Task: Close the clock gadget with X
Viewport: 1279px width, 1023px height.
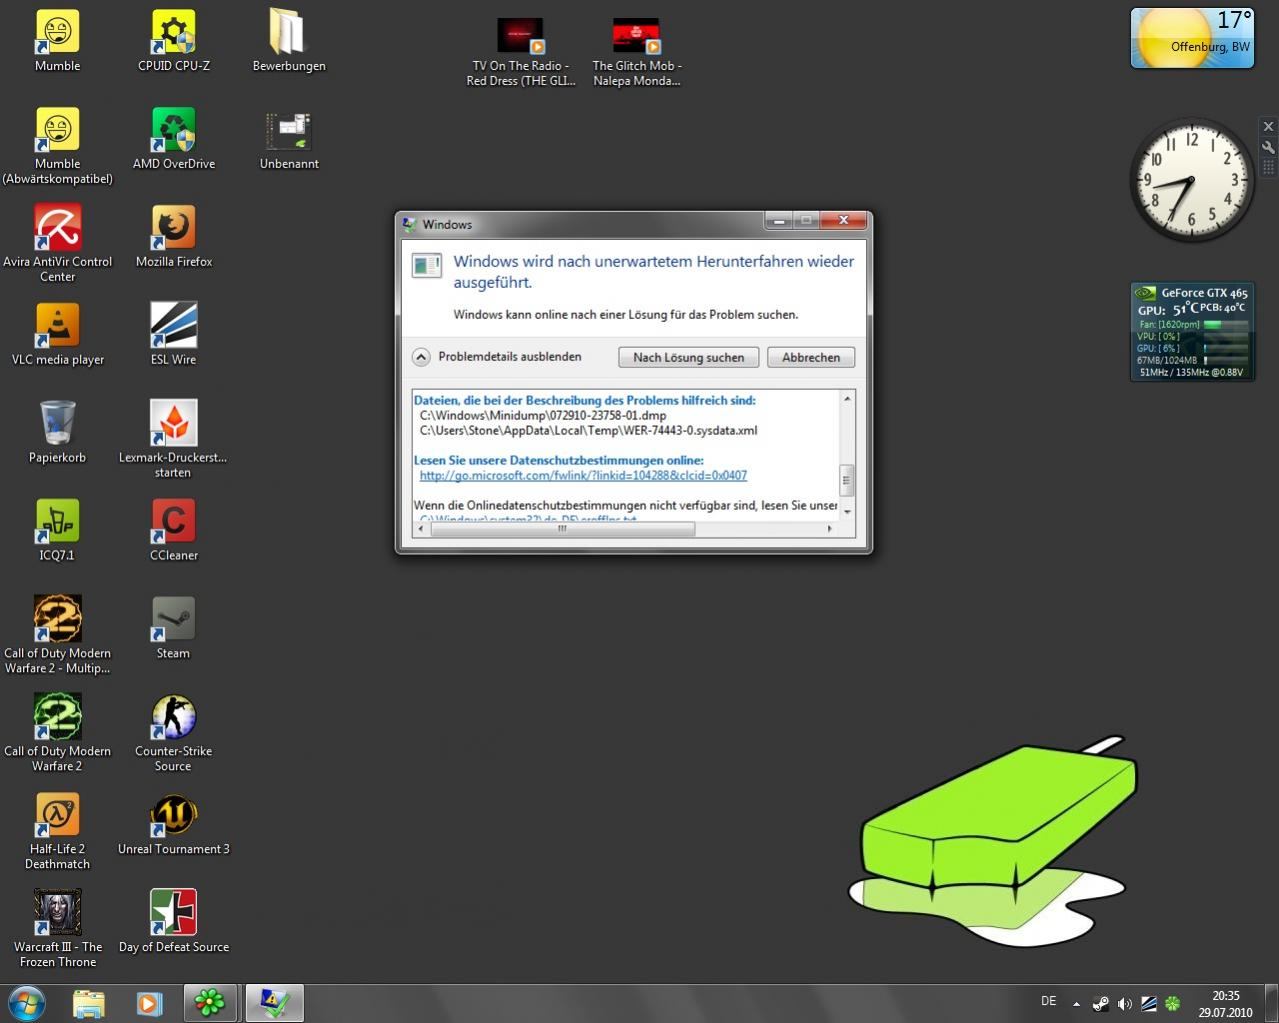Action: tap(1268, 127)
